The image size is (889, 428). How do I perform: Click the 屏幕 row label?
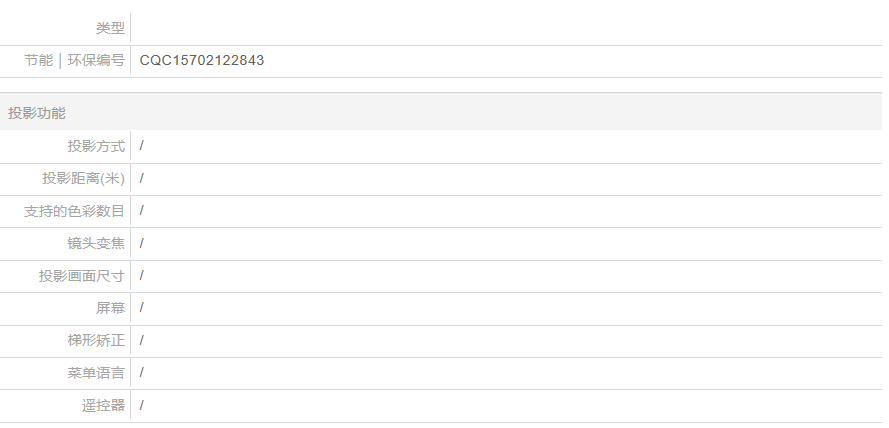click(x=110, y=308)
